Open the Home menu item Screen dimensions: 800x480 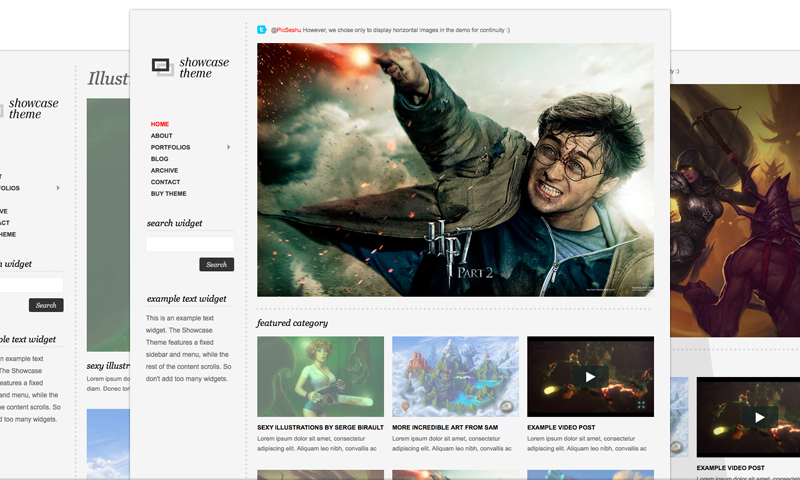pyautogui.click(x=160, y=124)
